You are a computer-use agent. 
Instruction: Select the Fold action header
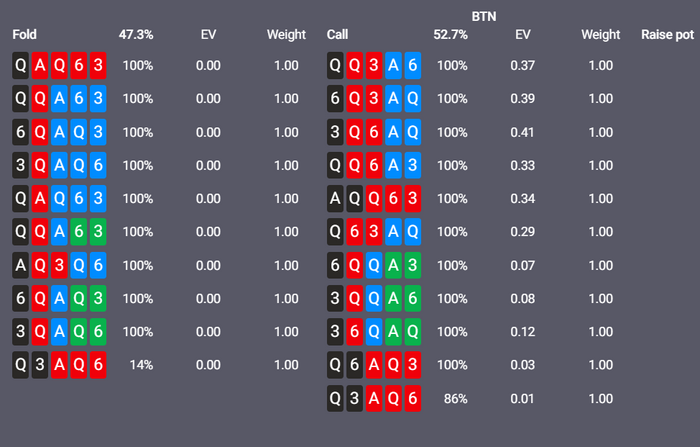[x=24, y=35]
